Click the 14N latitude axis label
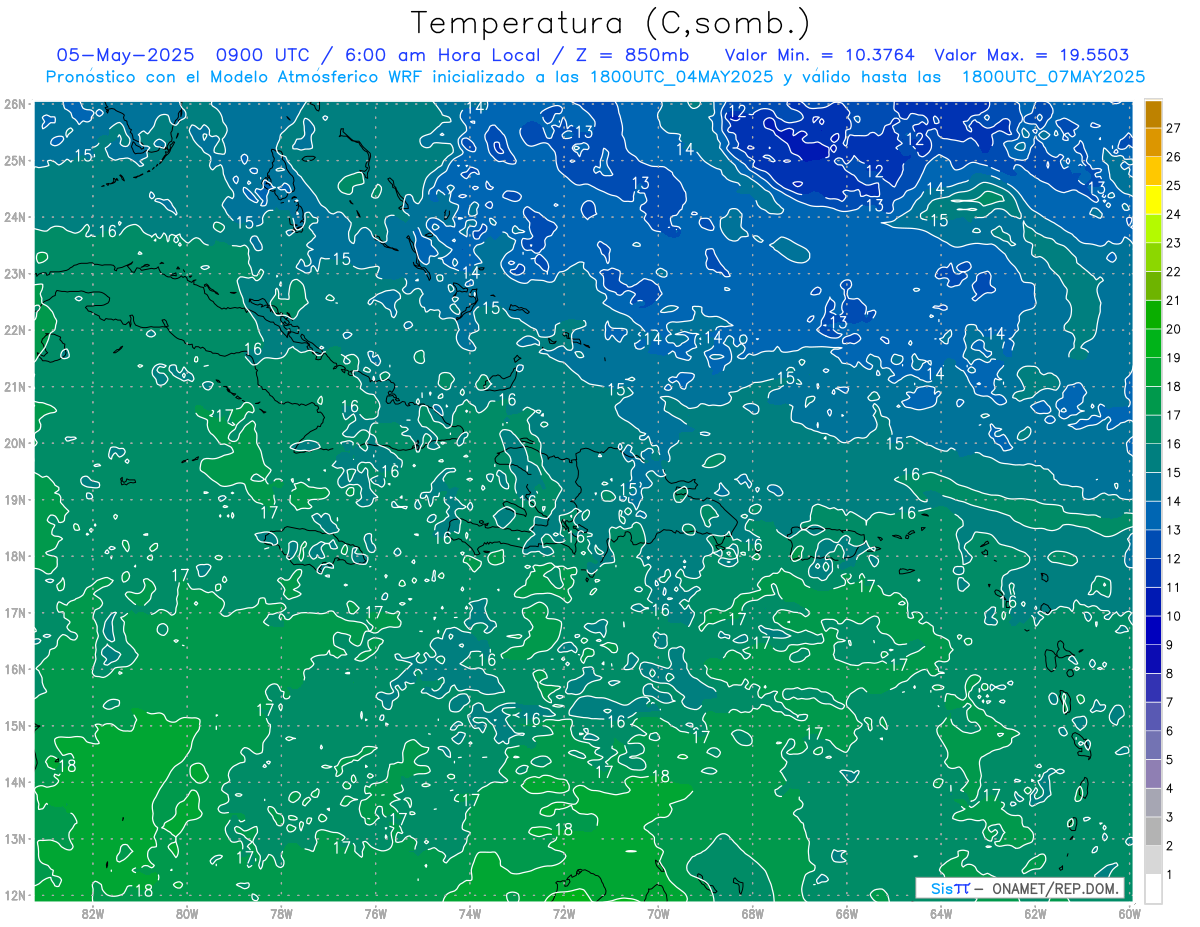This screenshot has width=1200, height=927. point(15,782)
